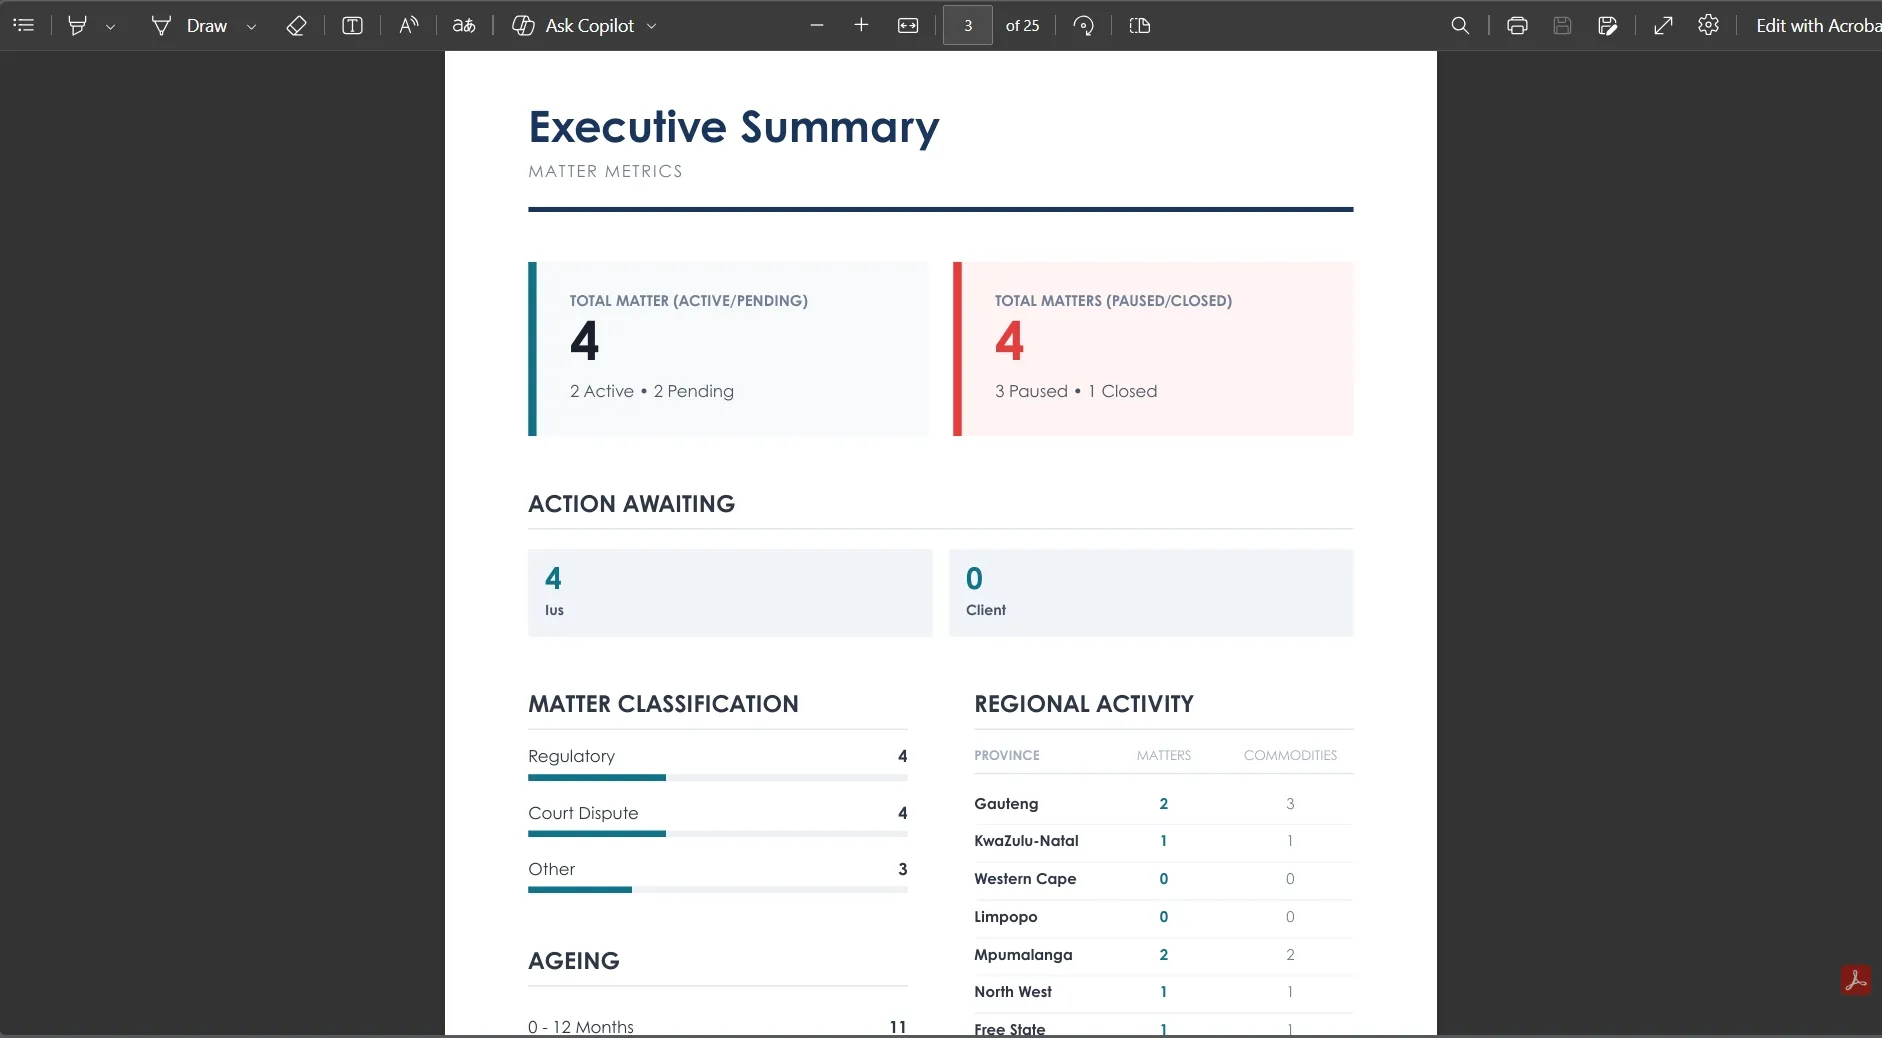The image size is (1882, 1038).
Task: Click the KwaZulu-Natal province label
Action: (x=1026, y=841)
